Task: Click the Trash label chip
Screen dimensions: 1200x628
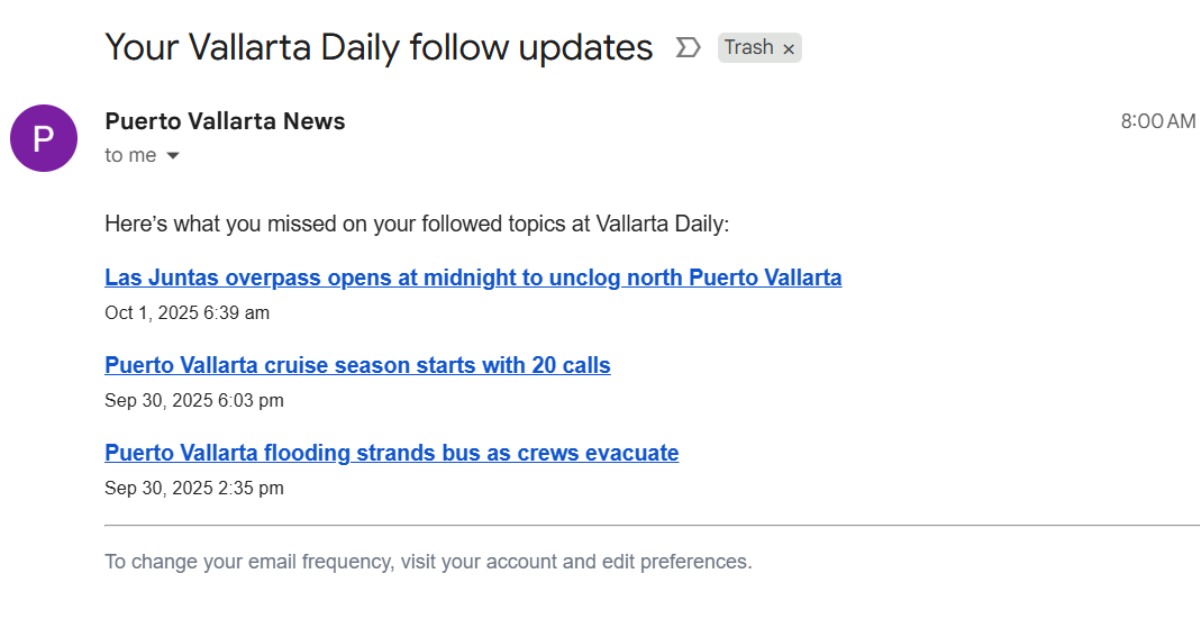Action: click(x=748, y=47)
